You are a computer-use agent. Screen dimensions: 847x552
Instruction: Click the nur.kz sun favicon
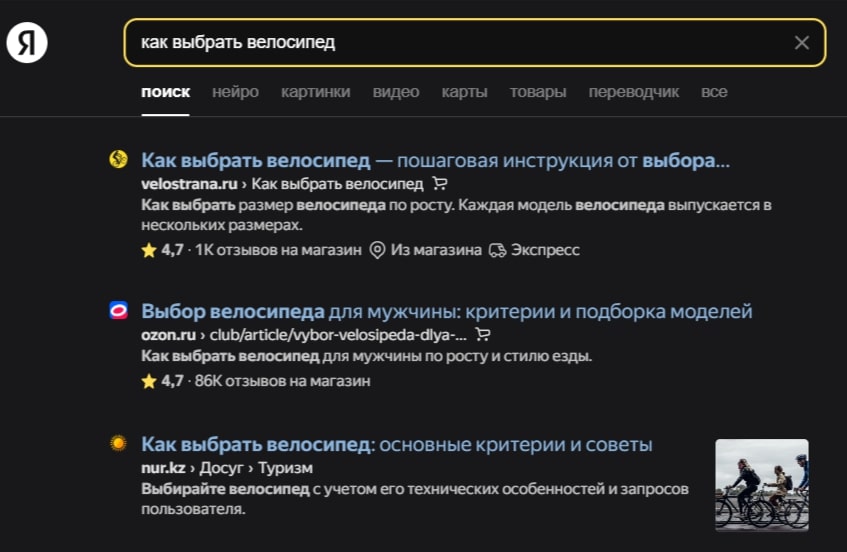118,443
